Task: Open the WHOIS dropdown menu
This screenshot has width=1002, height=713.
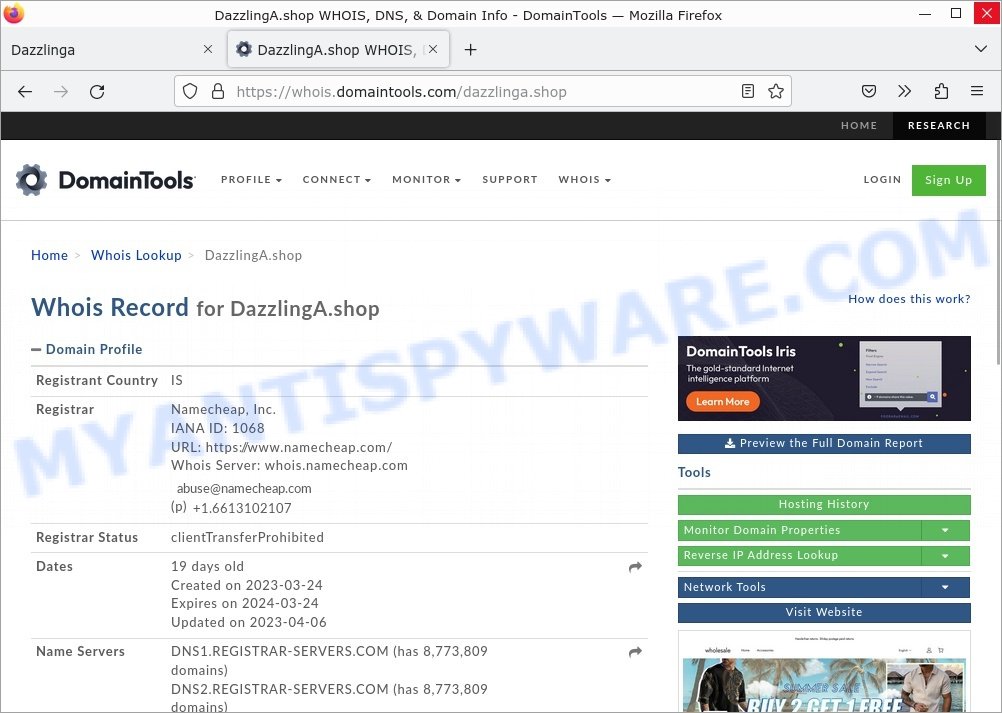Action: tap(584, 180)
